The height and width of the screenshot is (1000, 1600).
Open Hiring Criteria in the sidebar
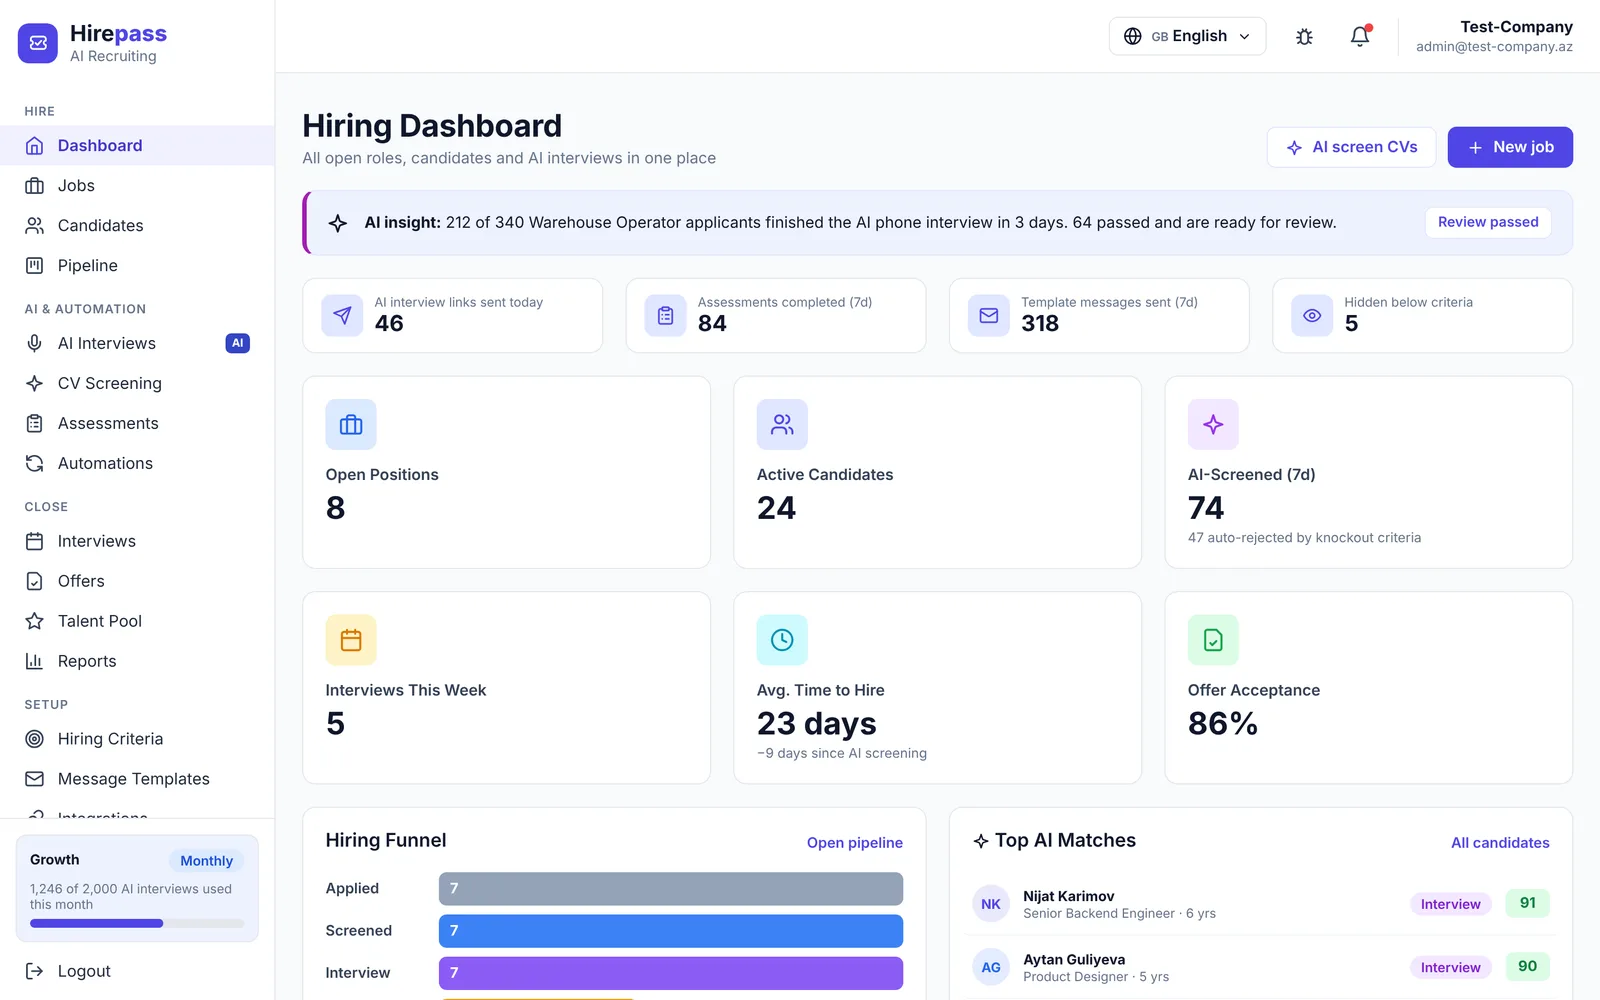(x=137, y=740)
